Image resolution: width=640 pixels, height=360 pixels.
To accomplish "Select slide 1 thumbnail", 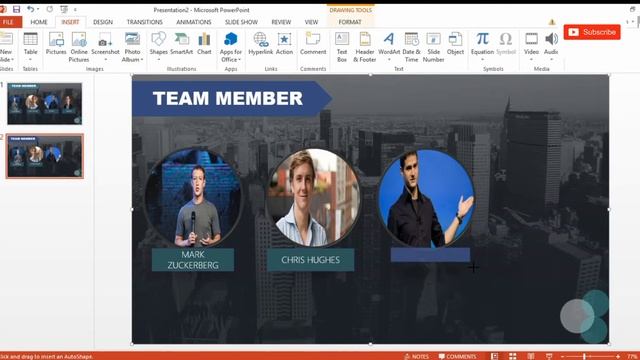I will [44, 104].
